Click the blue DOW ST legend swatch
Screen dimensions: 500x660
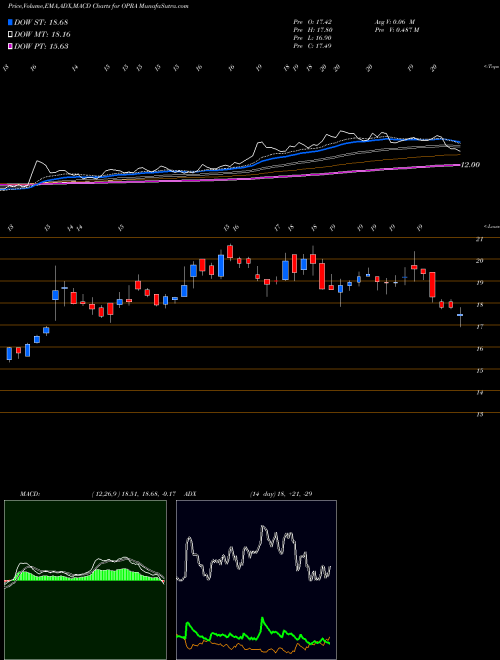pos(10,22)
